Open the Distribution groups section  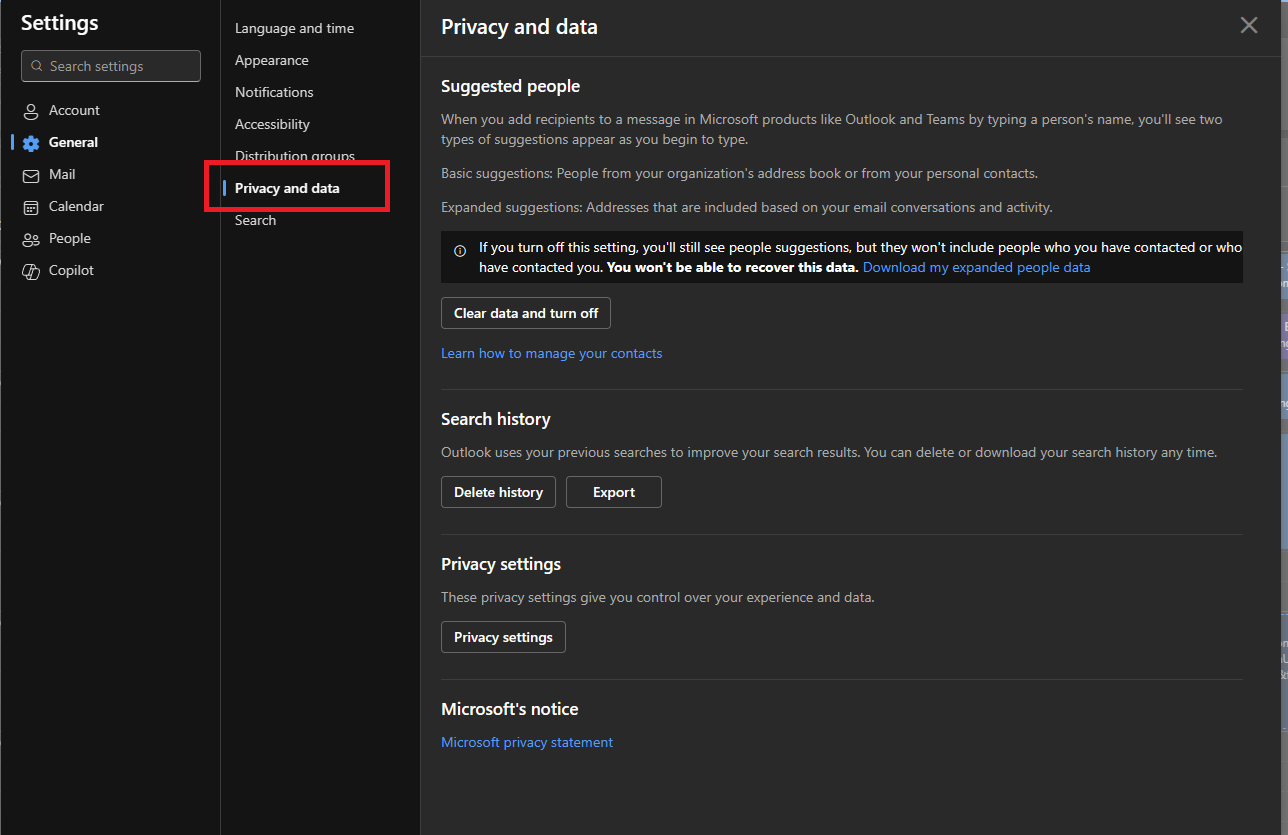tap(295, 156)
